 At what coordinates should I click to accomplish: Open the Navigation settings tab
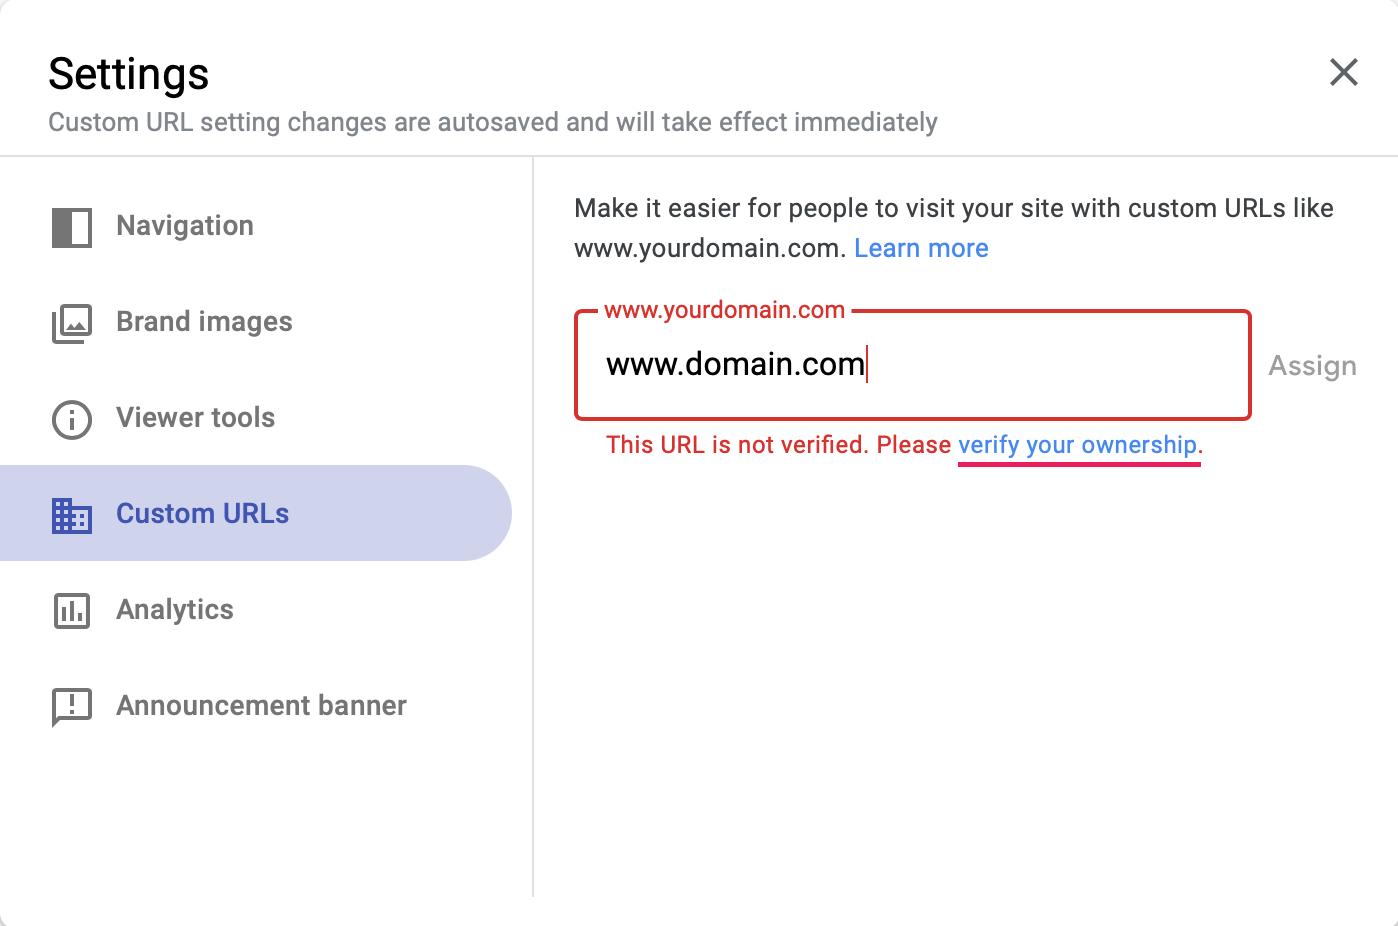[x=185, y=226]
